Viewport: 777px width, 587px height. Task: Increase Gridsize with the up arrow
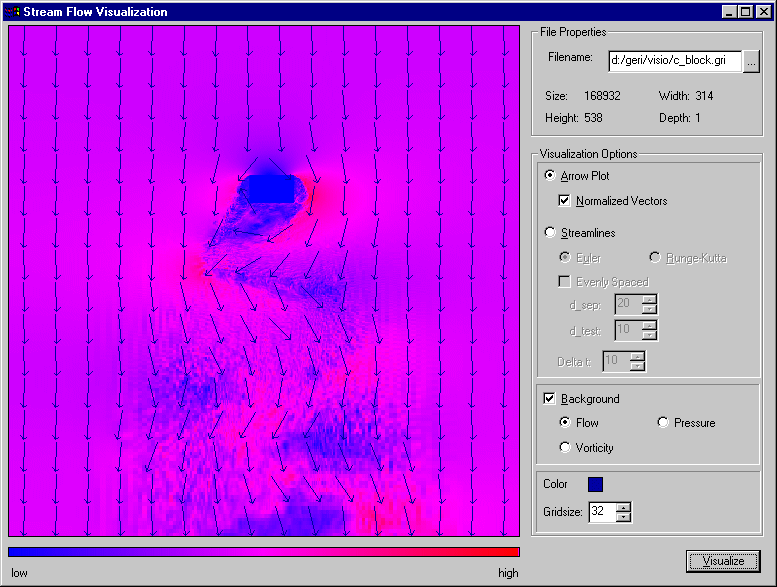(624, 507)
